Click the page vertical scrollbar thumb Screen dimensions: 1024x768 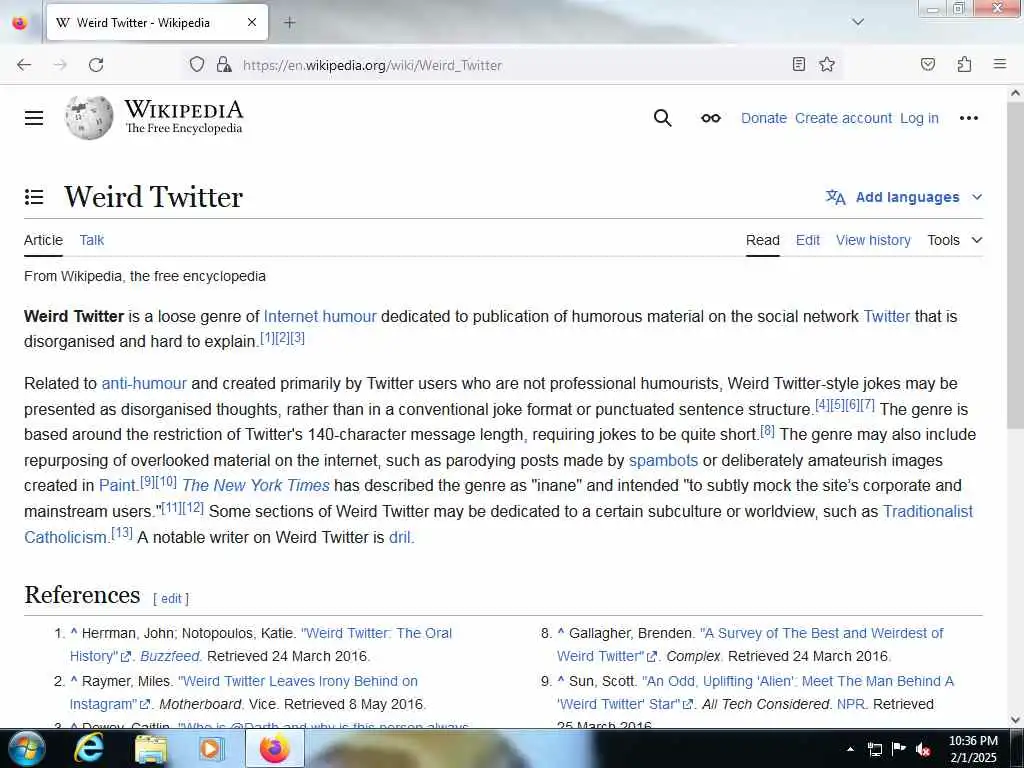point(1015,266)
